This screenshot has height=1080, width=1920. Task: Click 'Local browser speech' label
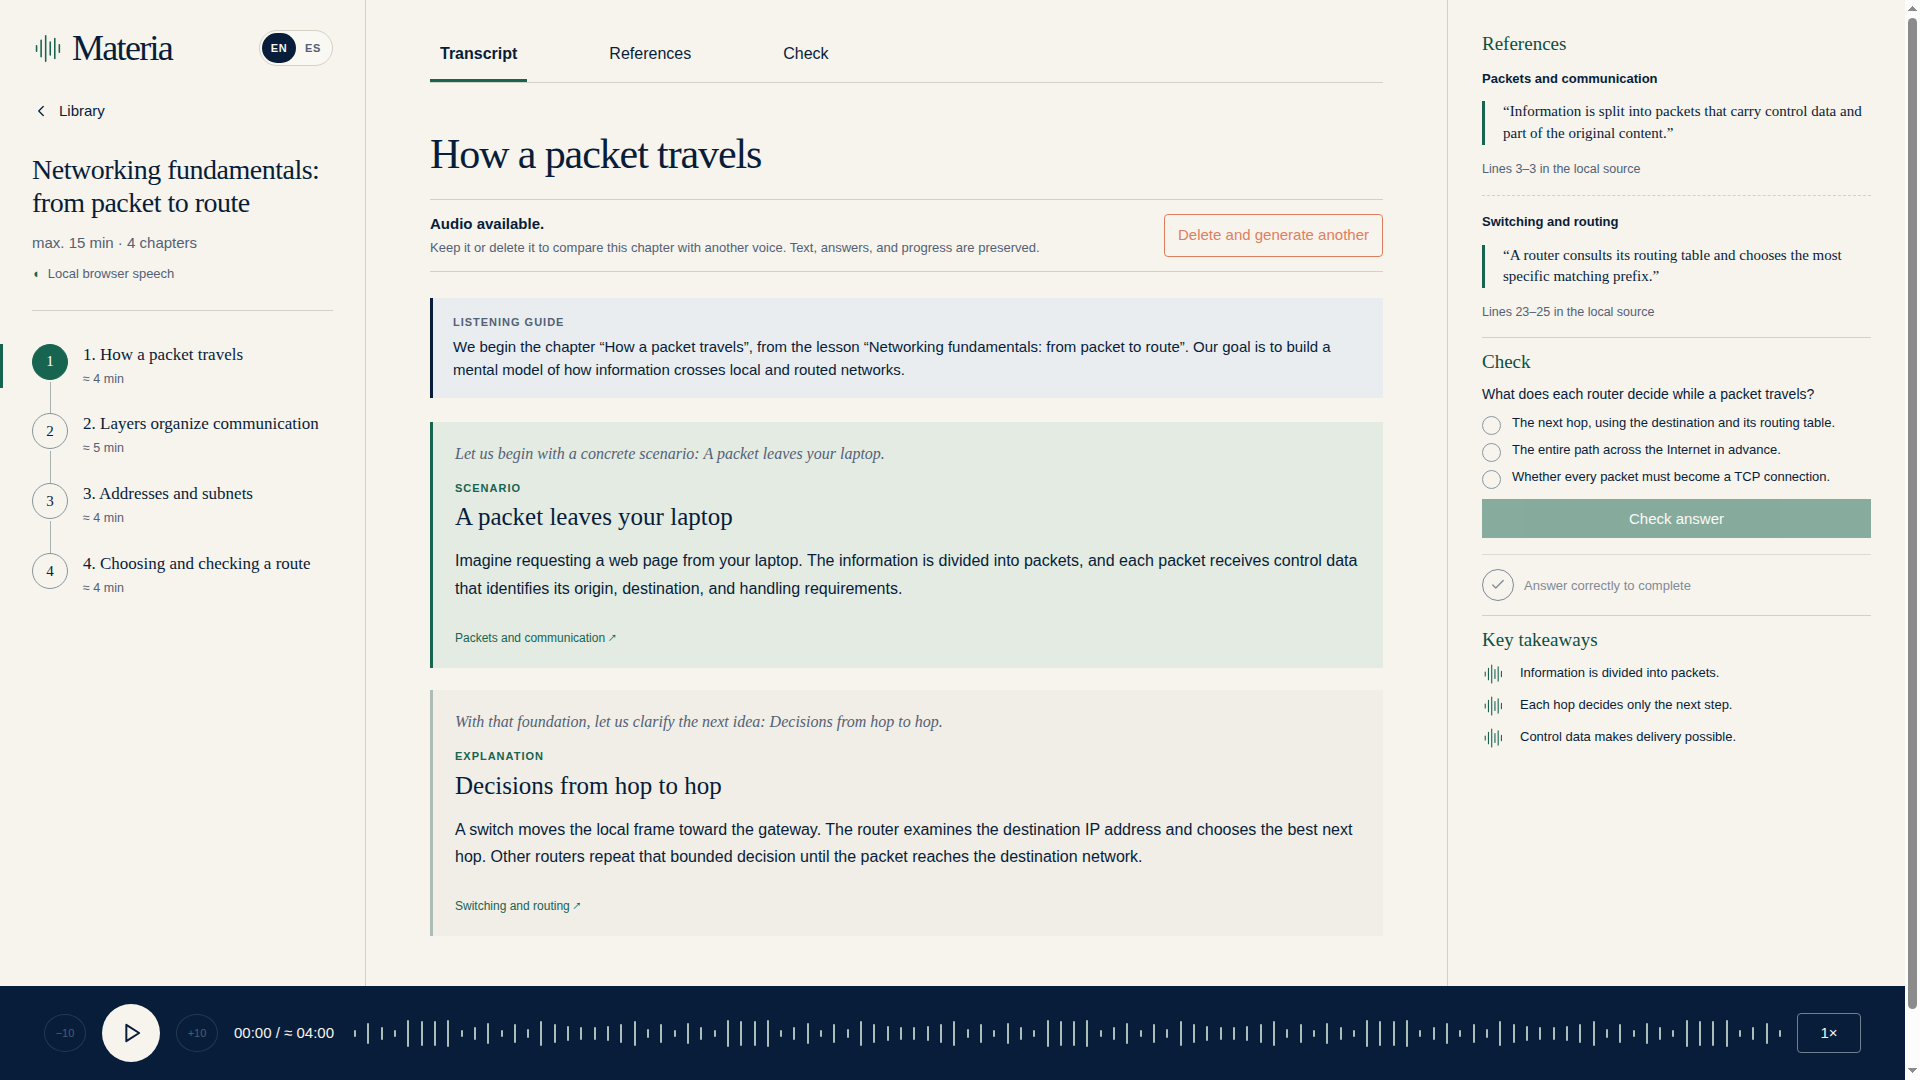[111, 274]
